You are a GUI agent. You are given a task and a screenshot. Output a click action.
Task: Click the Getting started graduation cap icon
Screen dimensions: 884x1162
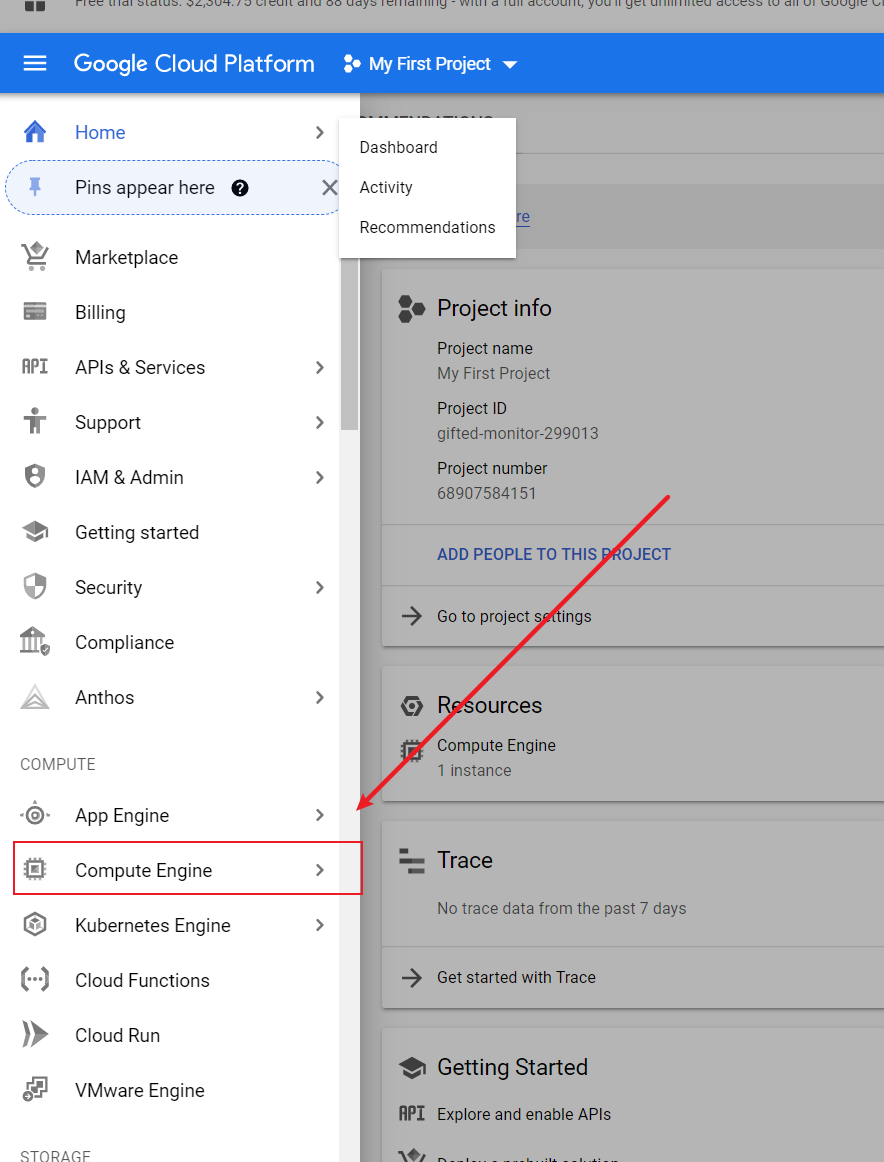35,531
